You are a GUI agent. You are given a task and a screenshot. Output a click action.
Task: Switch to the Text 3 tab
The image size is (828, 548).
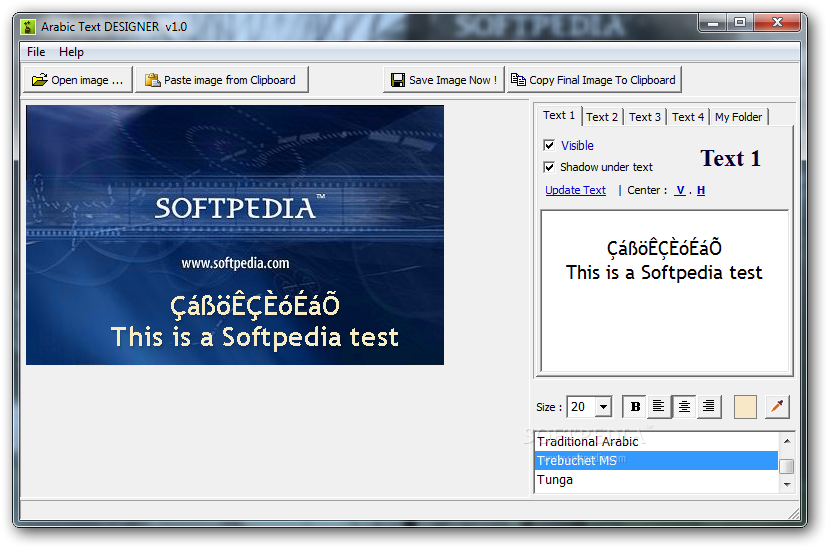[x=645, y=117]
